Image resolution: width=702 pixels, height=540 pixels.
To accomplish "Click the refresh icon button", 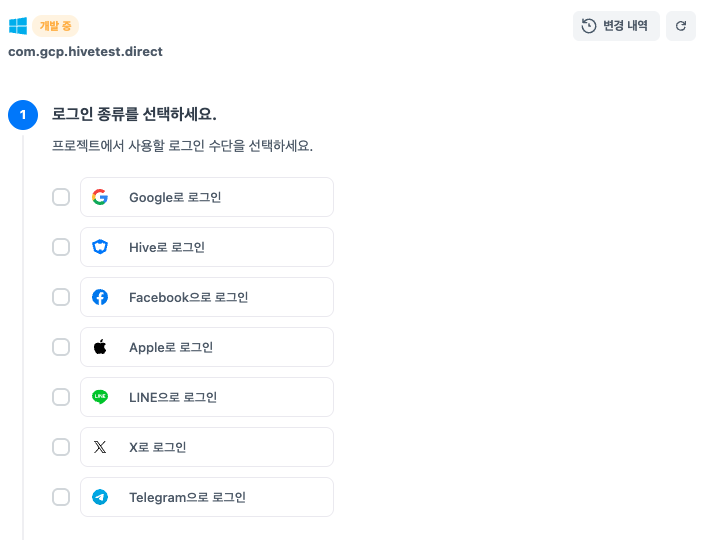I will [681, 26].
